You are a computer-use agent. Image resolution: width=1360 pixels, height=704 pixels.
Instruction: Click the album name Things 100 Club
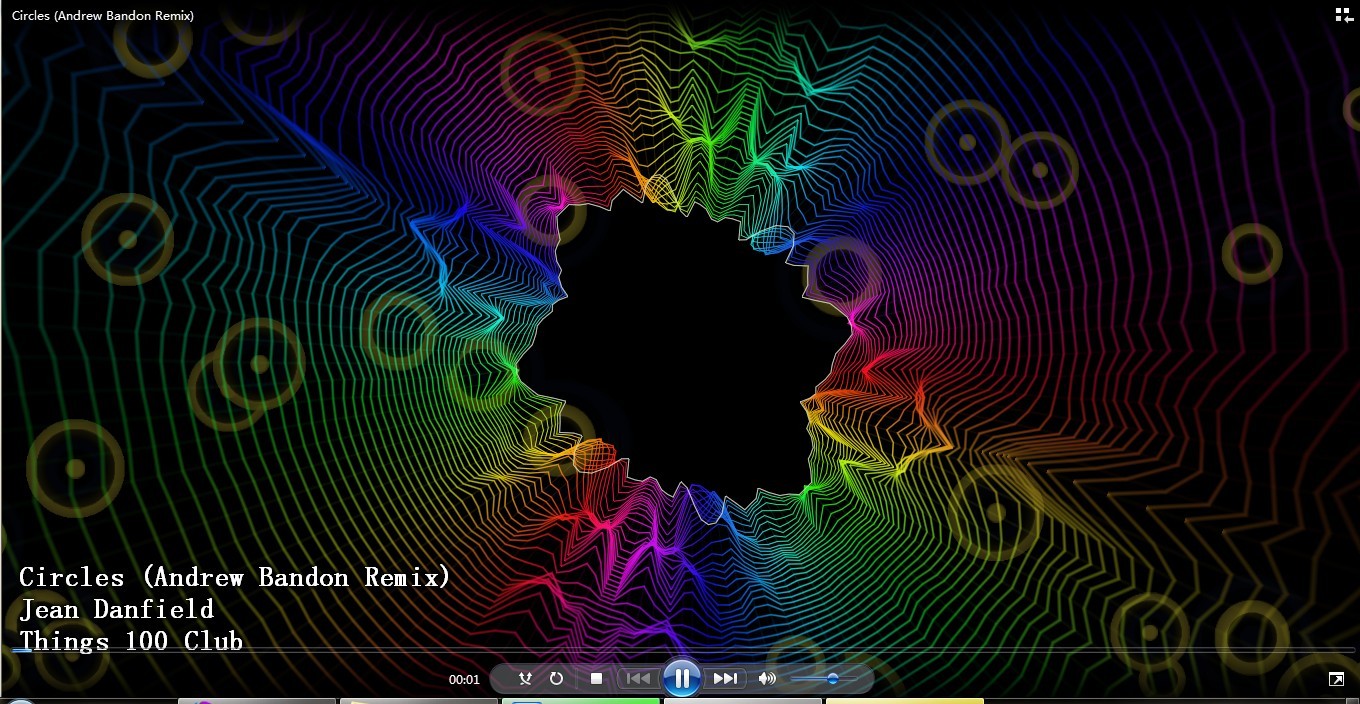131,641
